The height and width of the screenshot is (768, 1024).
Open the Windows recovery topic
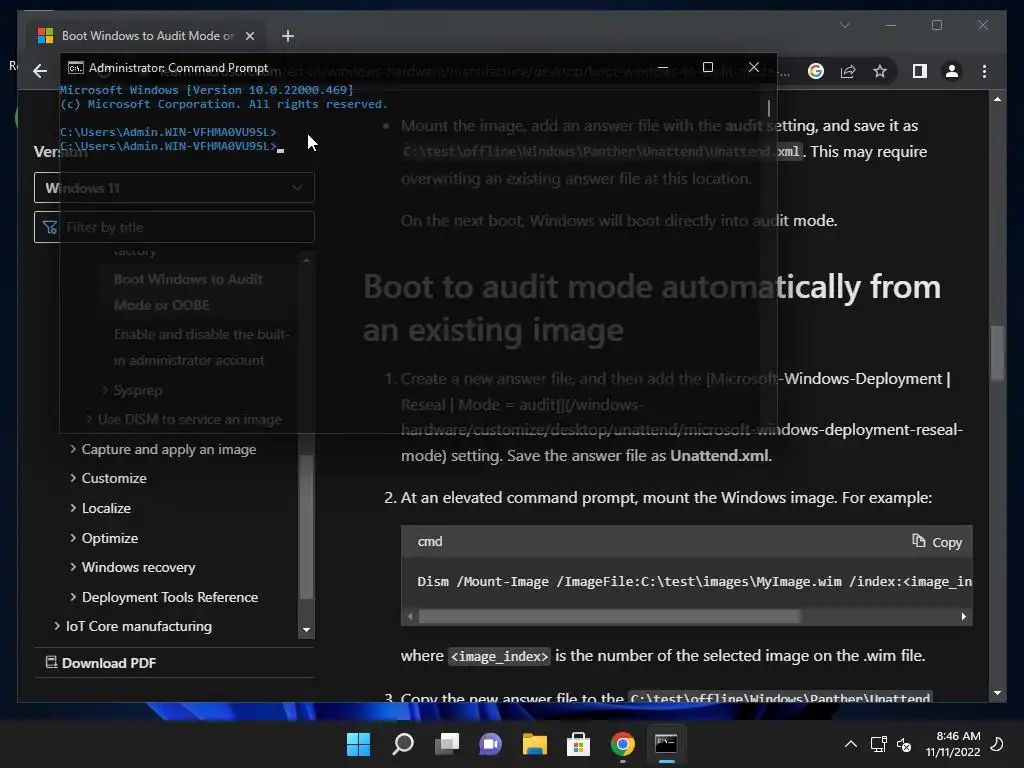pos(138,568)
